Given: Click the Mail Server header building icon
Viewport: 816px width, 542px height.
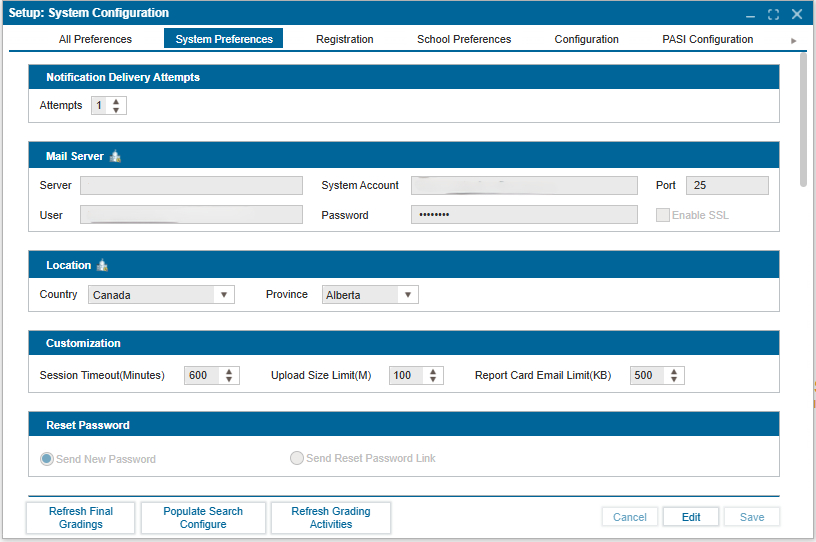Looking at the screenshot, I should tap(115, 157).
